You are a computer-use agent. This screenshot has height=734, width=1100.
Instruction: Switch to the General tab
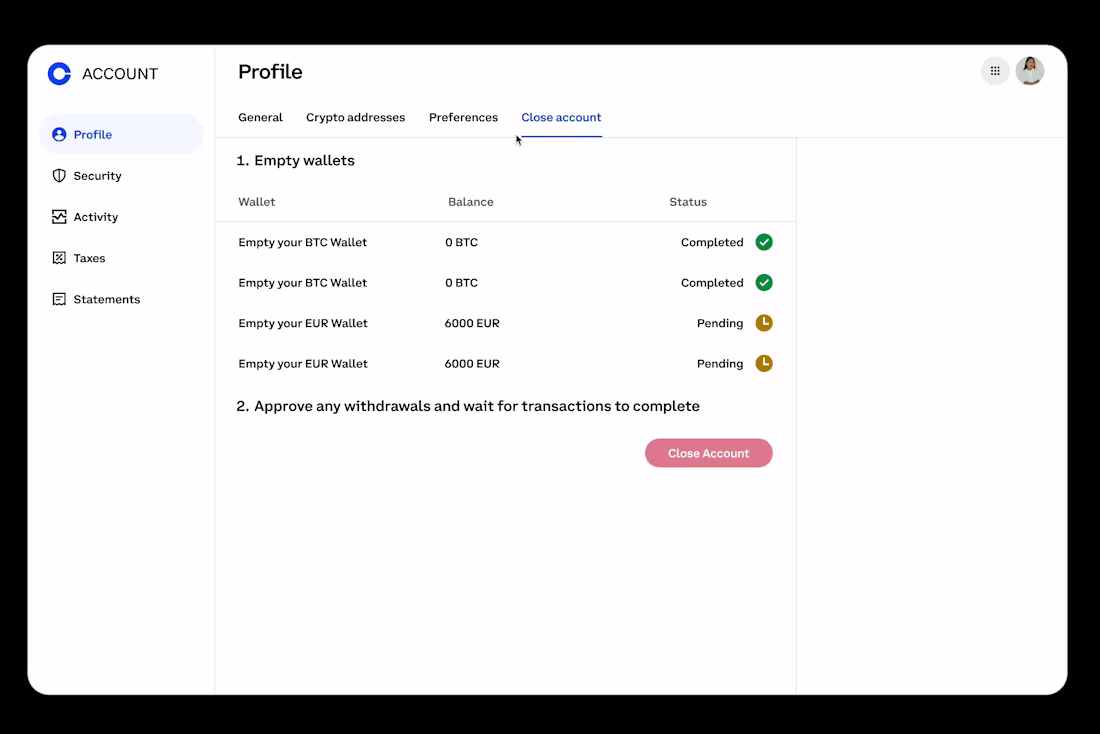(260, 117)
